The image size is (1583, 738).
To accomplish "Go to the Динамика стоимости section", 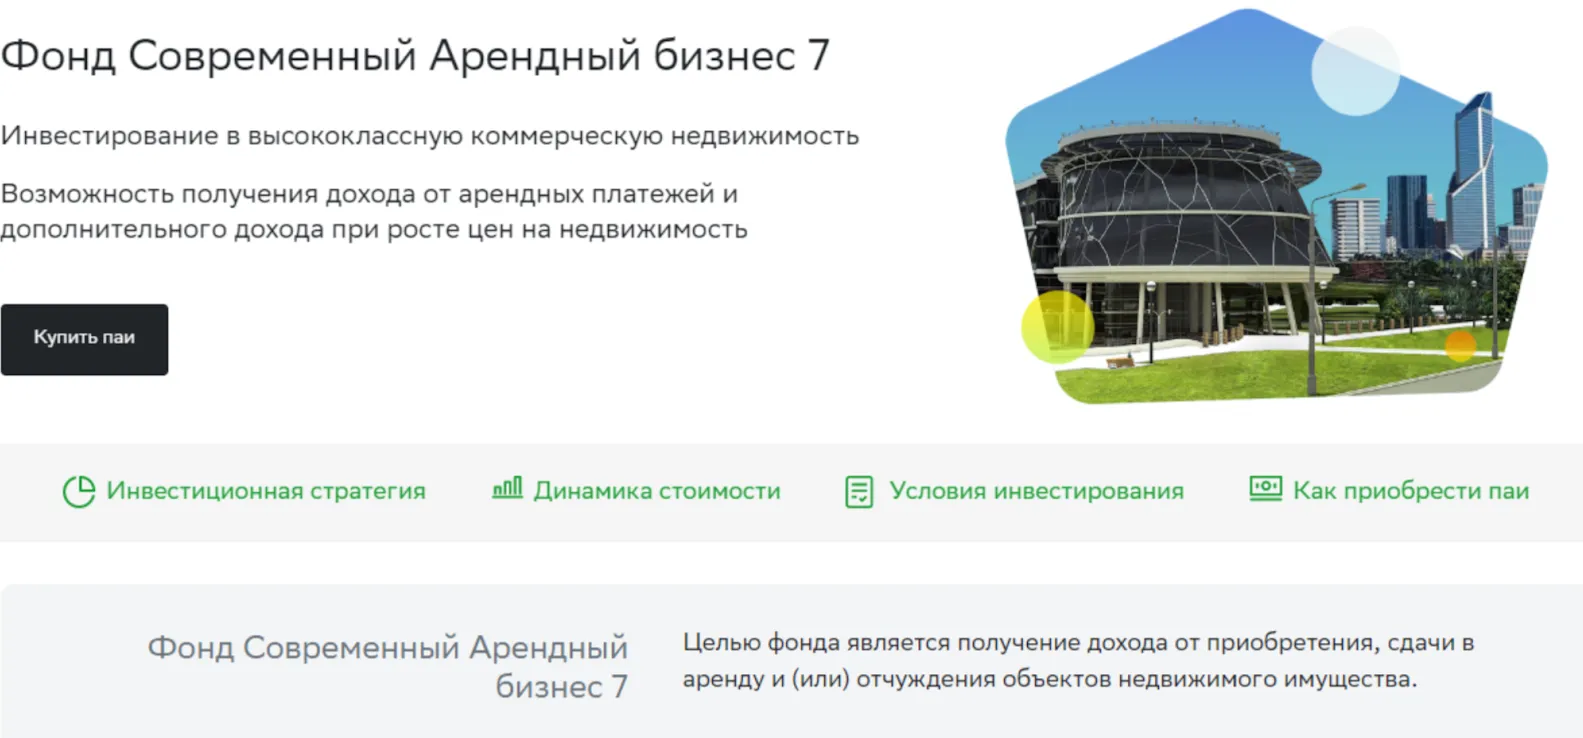I will 657,491.
